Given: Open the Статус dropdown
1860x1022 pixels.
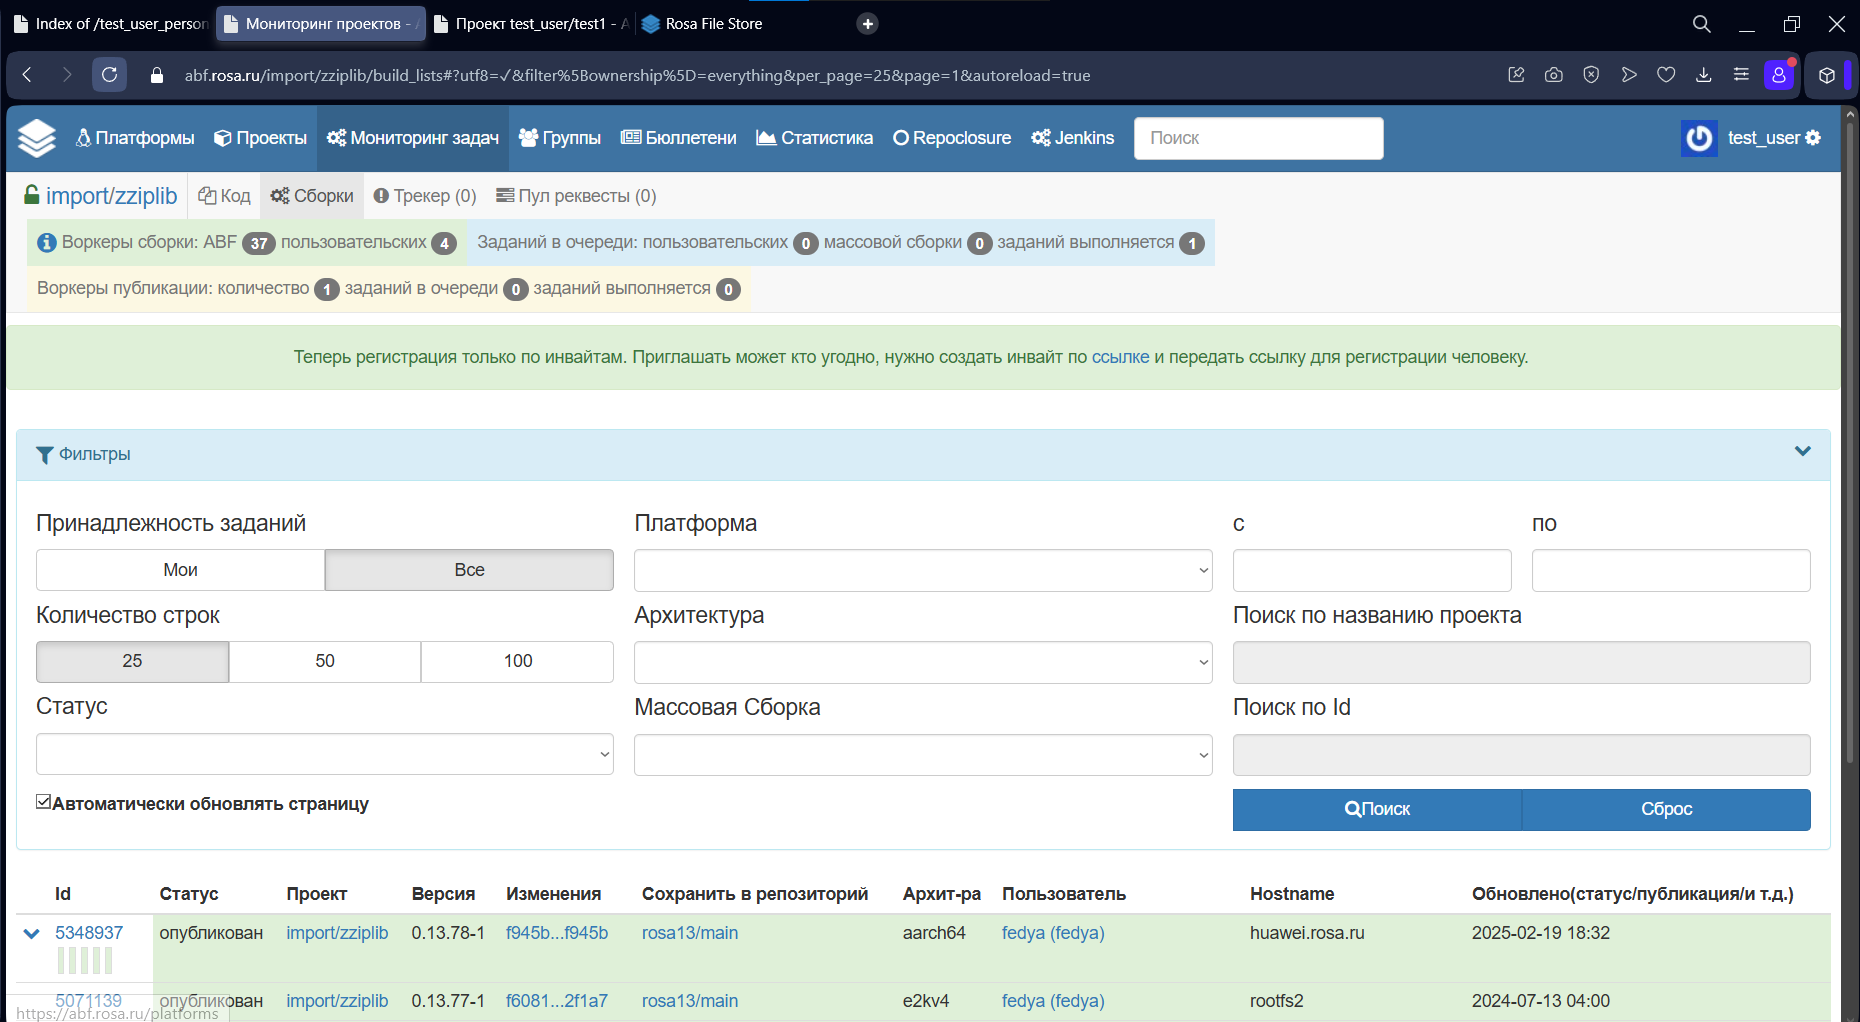Looking at the screenshot, I should 325,754.
